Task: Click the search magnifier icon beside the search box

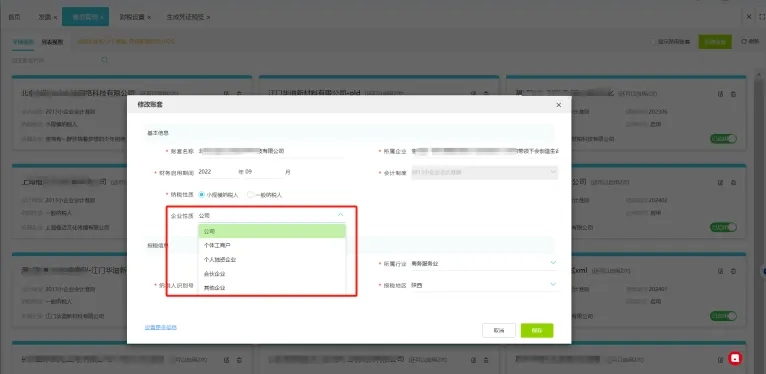Action: point(105,60)
